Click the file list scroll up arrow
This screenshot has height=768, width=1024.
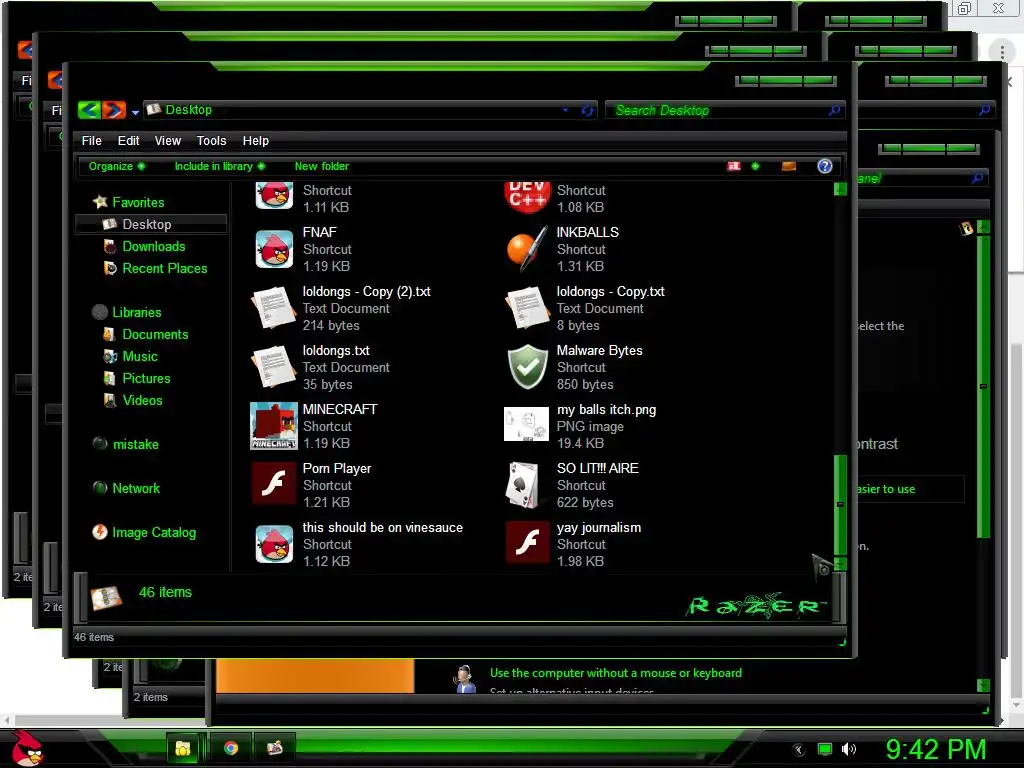tap(840, 189)
